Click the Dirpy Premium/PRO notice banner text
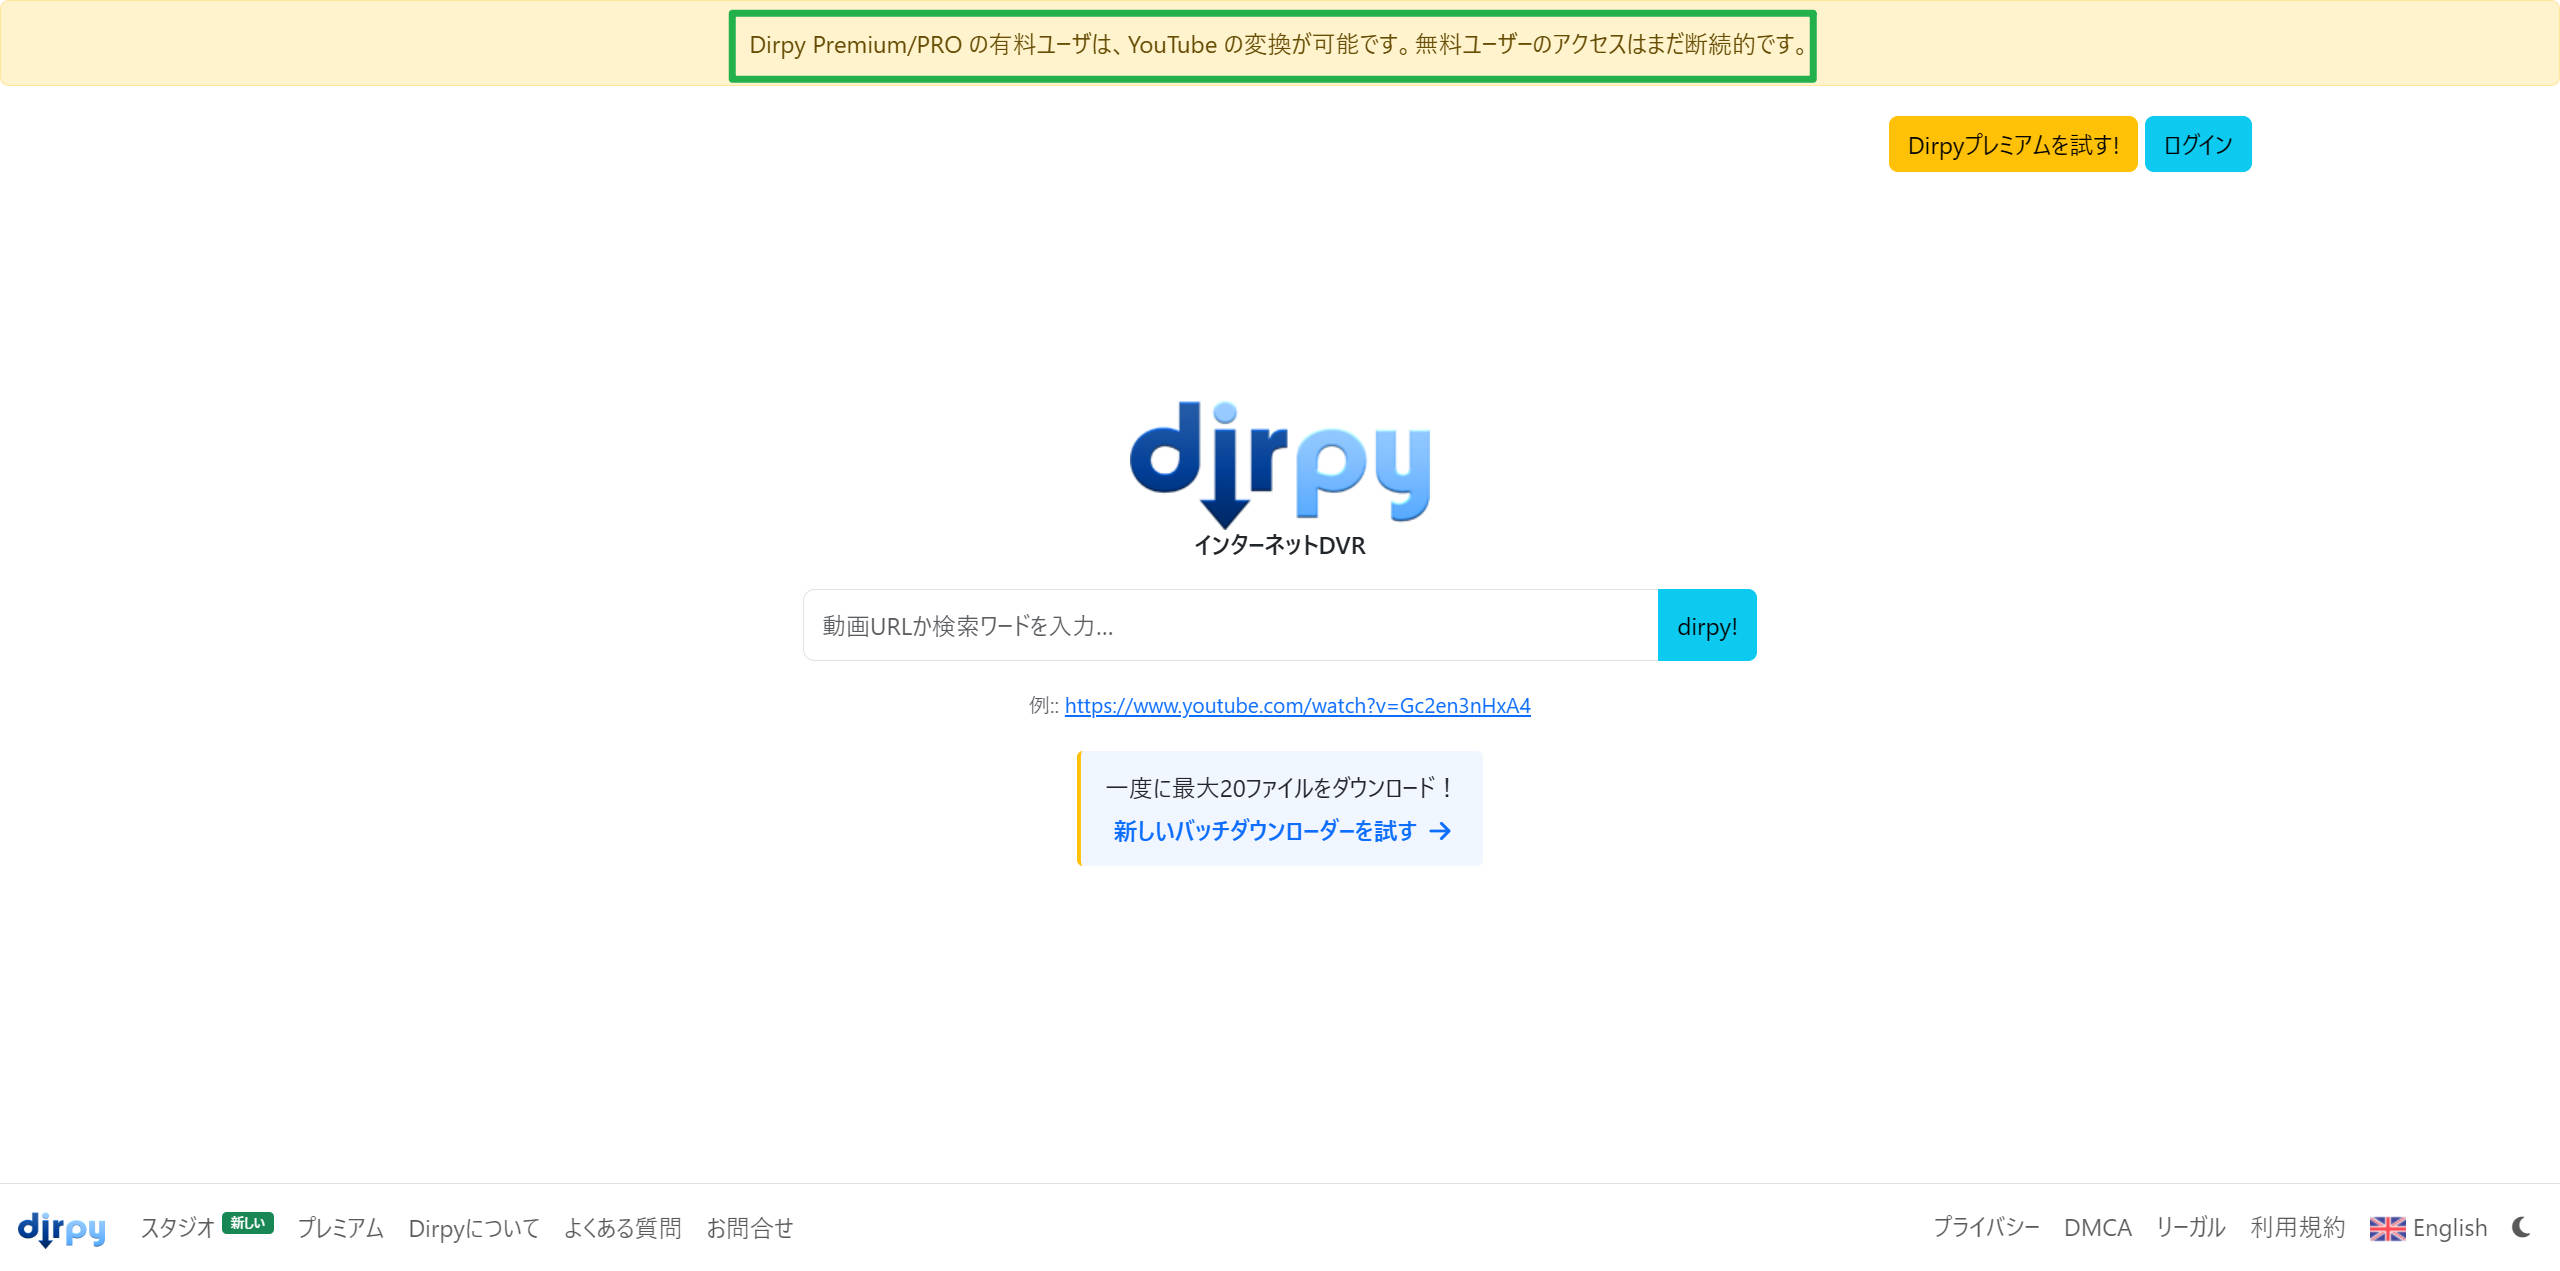2560x1271 pixels. click(1279, 44)
